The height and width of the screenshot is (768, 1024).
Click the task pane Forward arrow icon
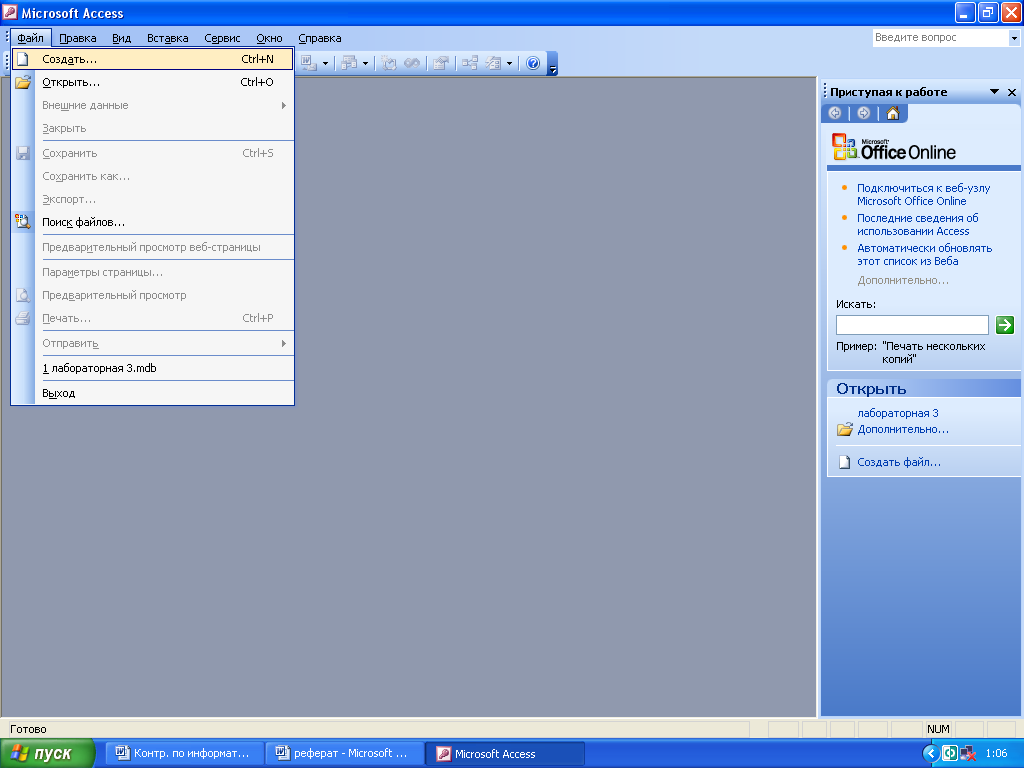pyautogui.click(x=863, y=113)
